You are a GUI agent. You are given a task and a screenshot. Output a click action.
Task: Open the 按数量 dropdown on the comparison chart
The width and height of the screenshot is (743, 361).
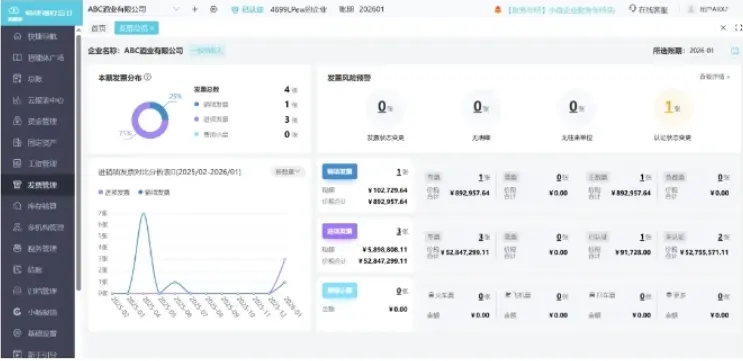(x=288, y=171)
